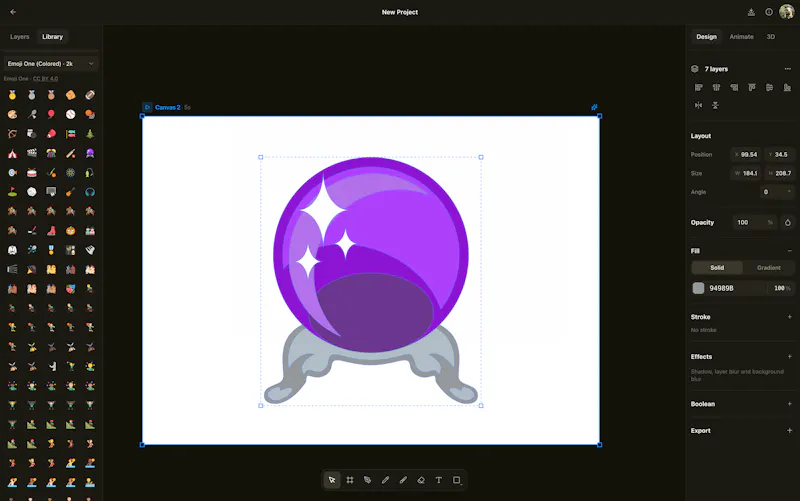Open the Rectangle shape tool
The width and height of the screenshot is (800, 501).
[457, 480]
